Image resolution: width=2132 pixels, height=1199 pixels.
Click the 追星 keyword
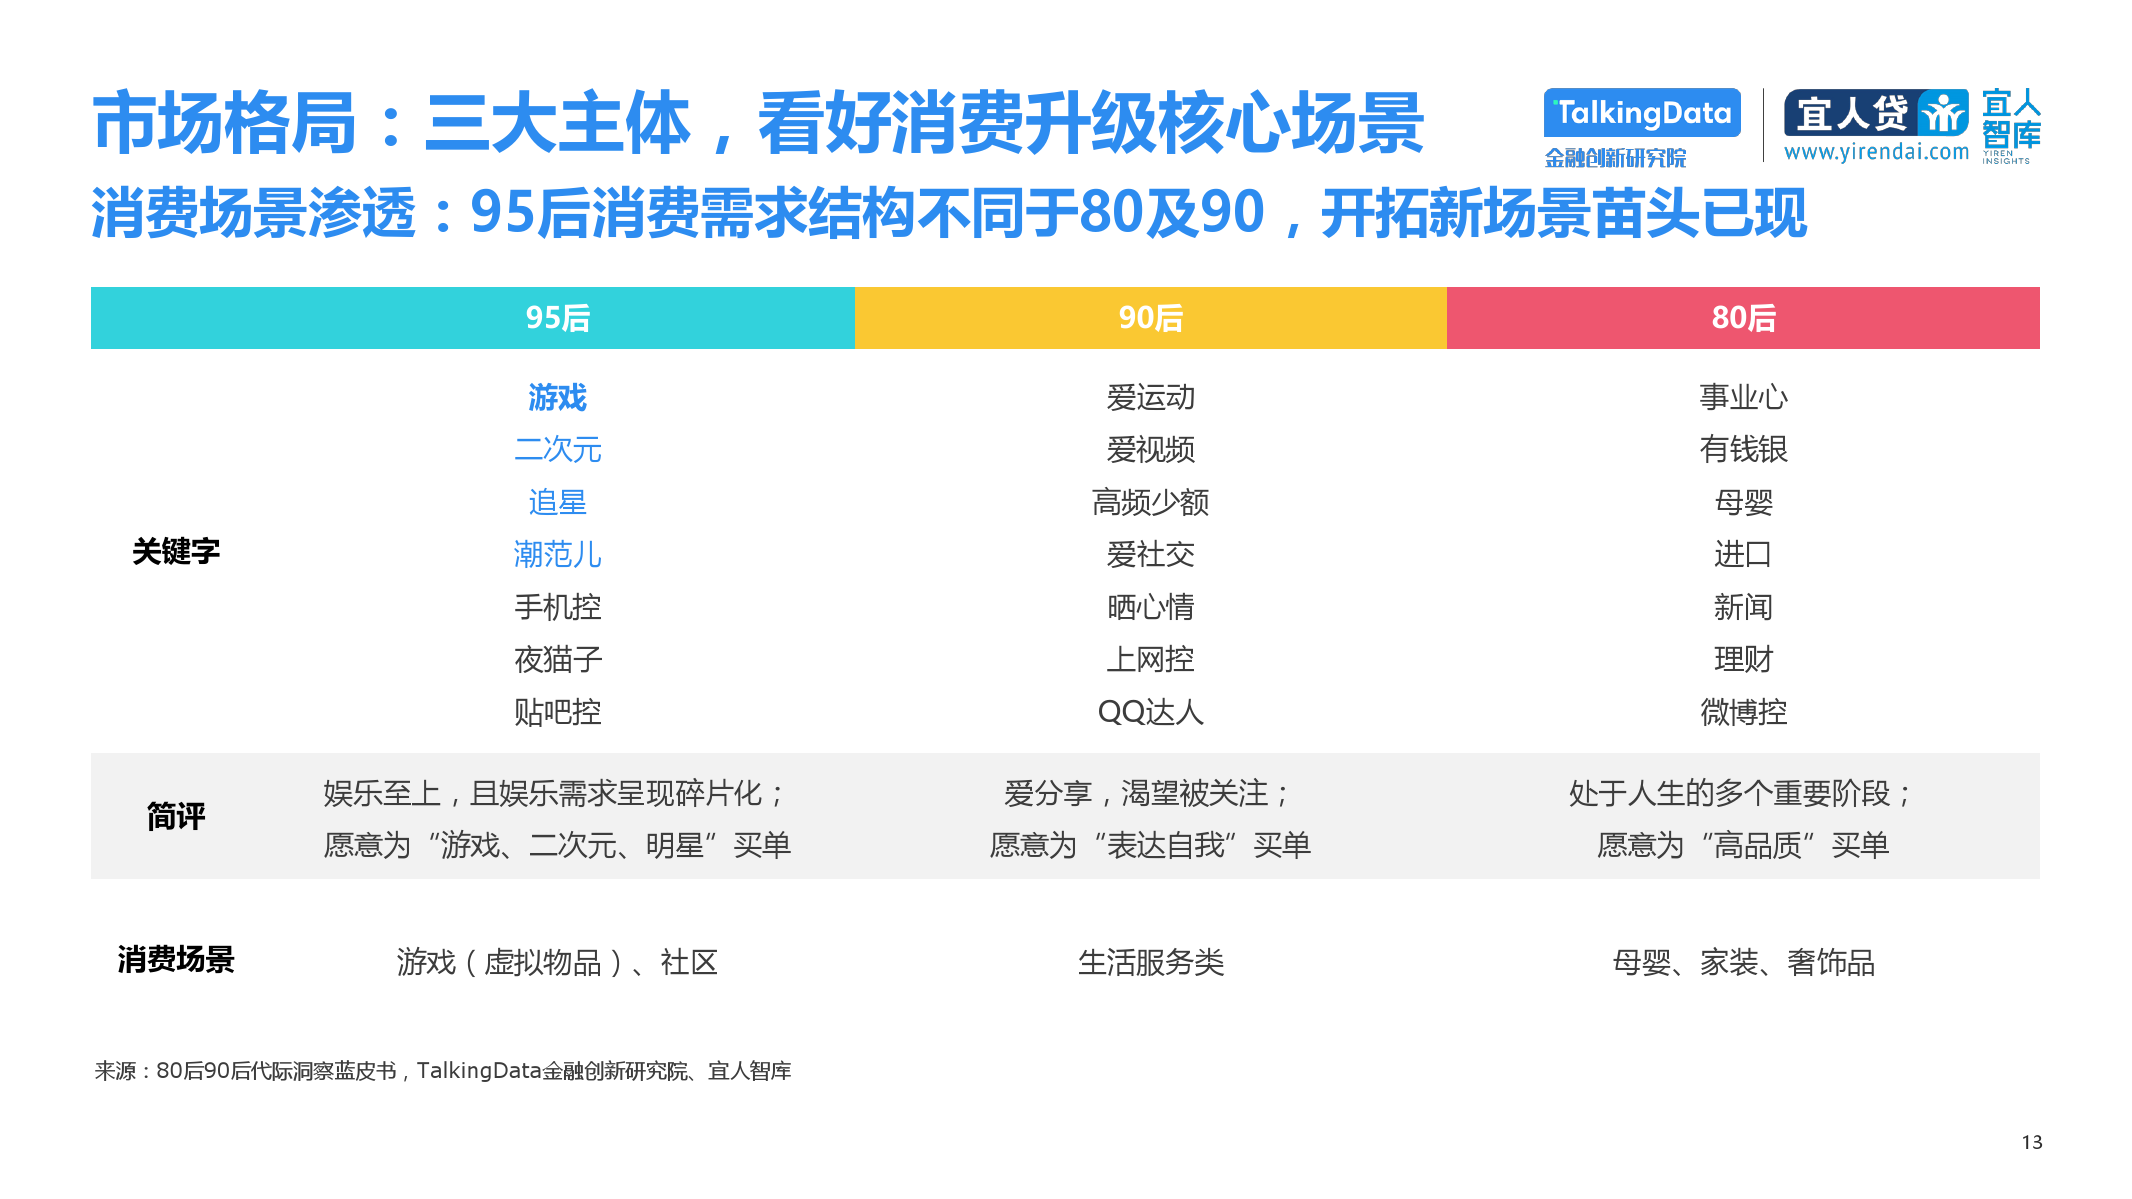coord(557,502)
